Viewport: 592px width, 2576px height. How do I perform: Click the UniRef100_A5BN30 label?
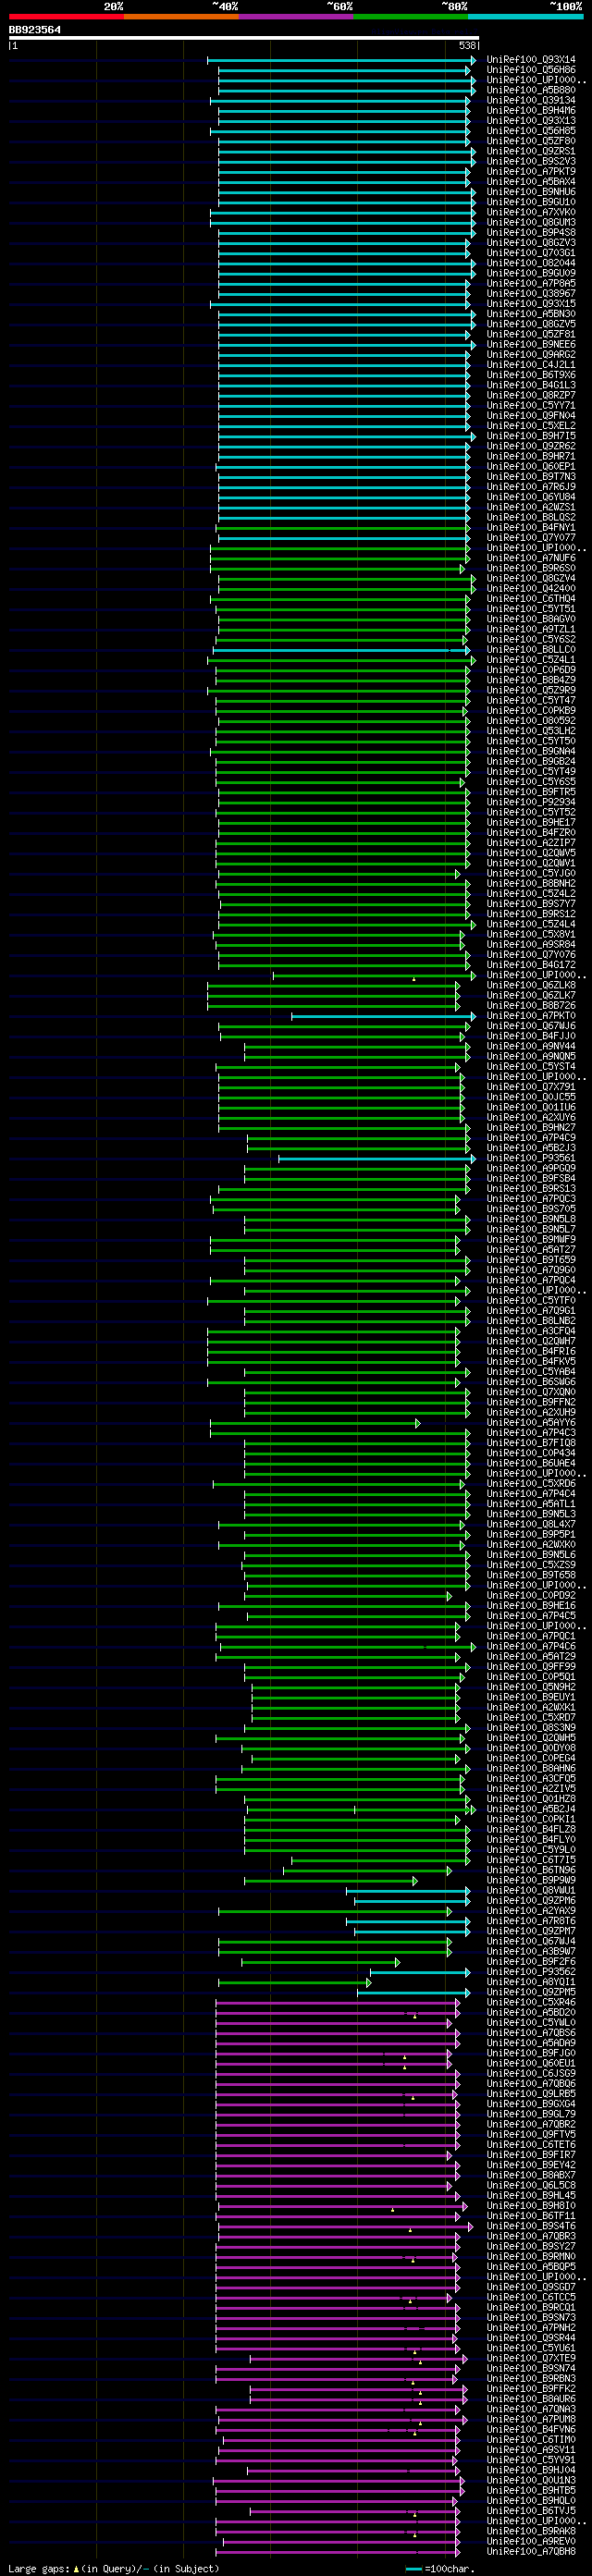(x=531, y=314)
